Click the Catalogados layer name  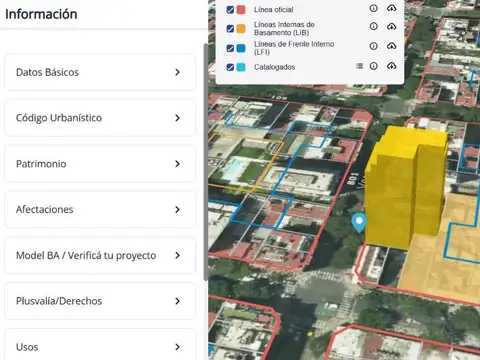coord(274,67)
